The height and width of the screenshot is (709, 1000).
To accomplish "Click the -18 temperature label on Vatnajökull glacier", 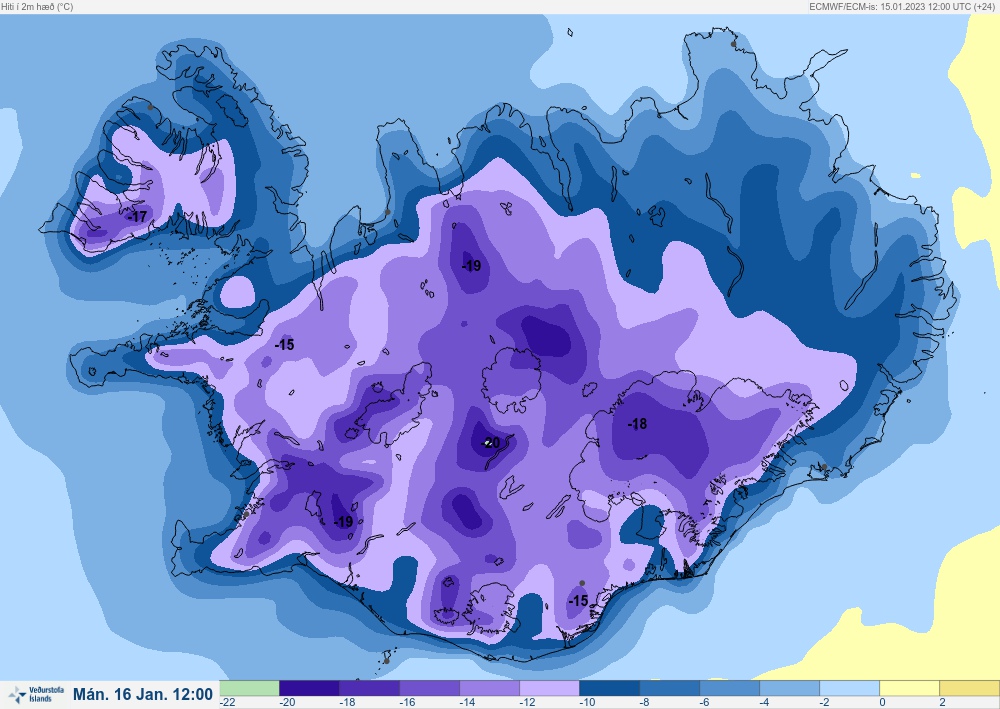I will point(637,423).
